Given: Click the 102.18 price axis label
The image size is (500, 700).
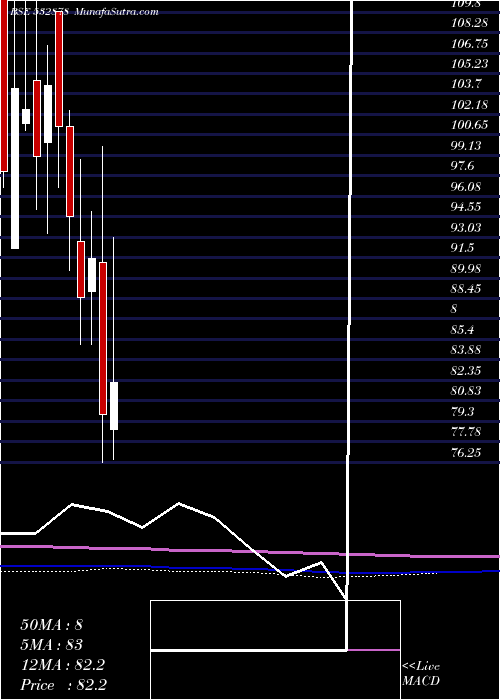Looking at the screenshot, I should (x=469, y=105).
